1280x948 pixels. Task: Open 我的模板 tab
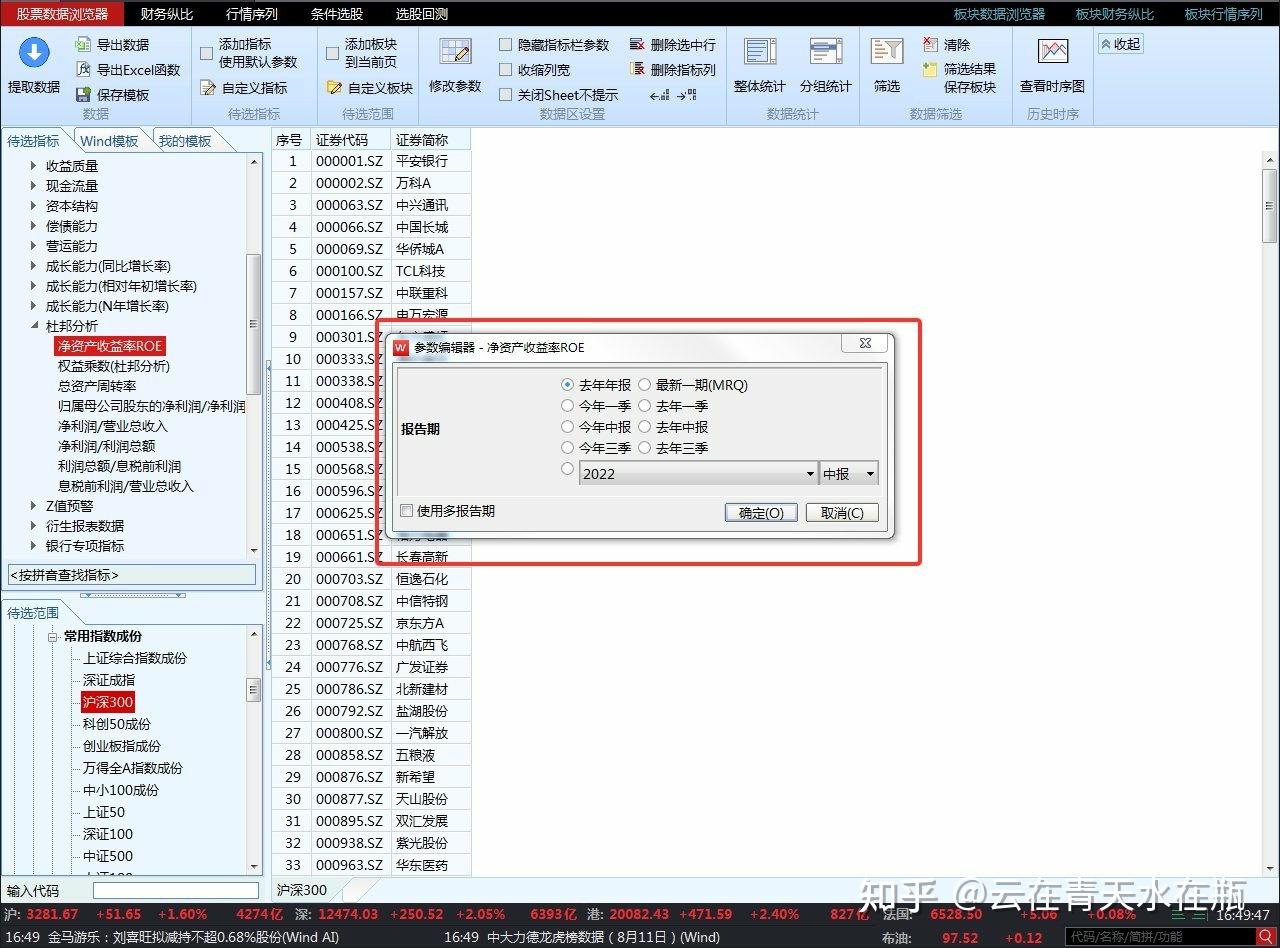point(185,141)
